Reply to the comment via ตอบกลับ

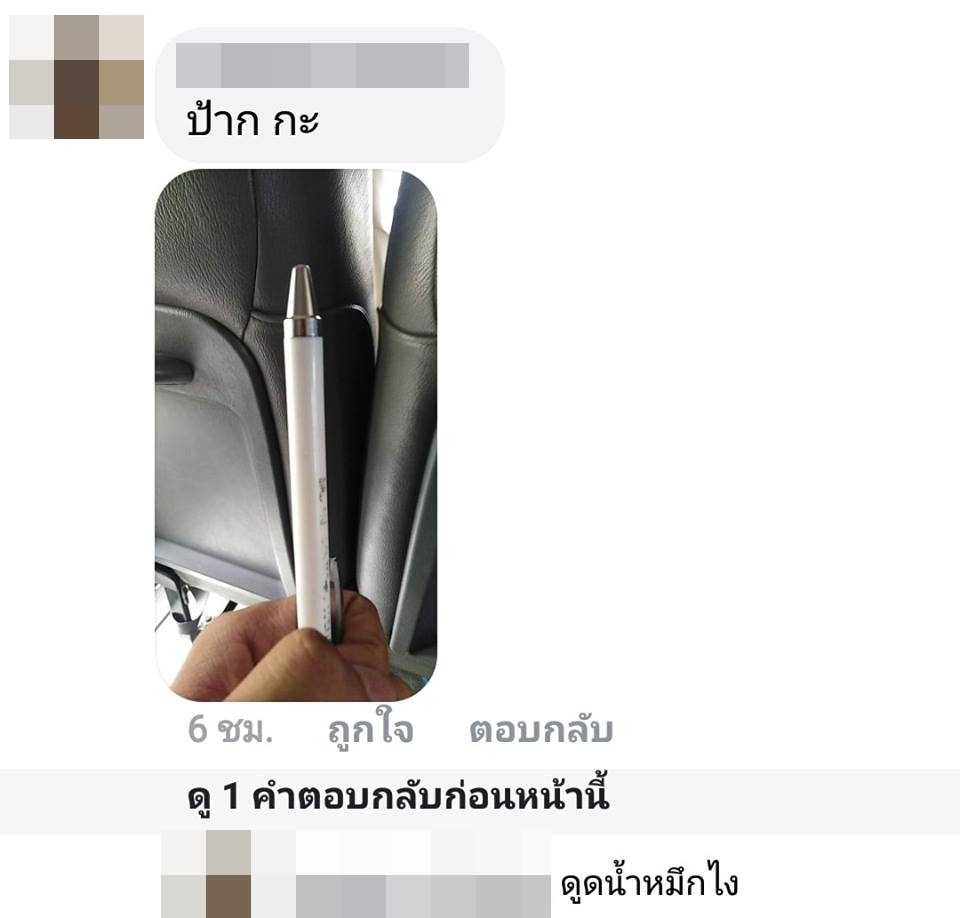tap(541, 729)
